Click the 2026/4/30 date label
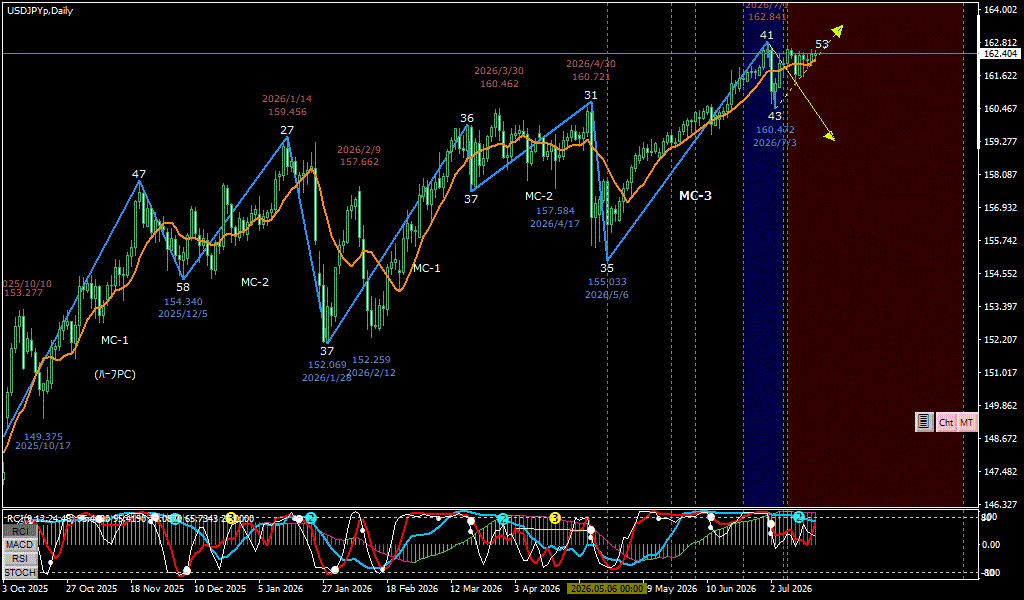 591,63
